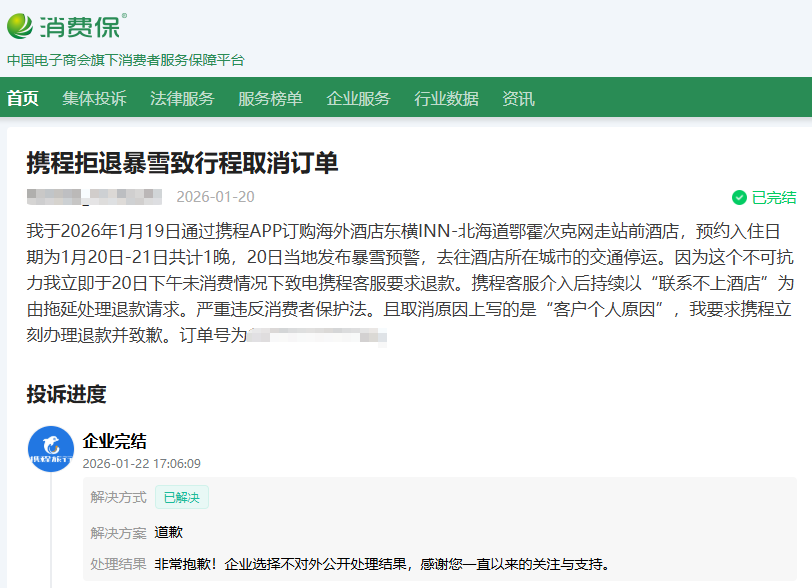Select 法律服务 in the green navbar
Image resolution: width=812 pixels, height=588 pixels.
[182, 99]
